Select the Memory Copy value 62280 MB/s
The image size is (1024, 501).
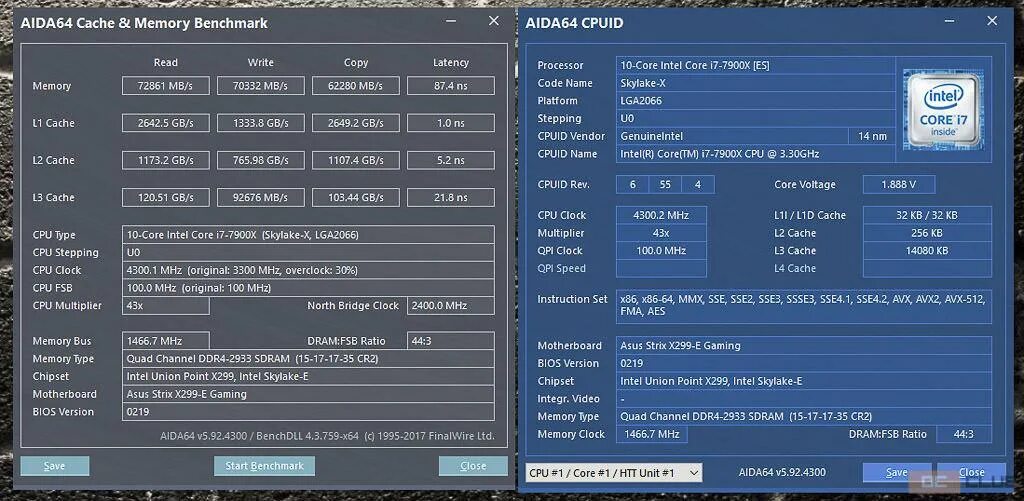[356, 86]
